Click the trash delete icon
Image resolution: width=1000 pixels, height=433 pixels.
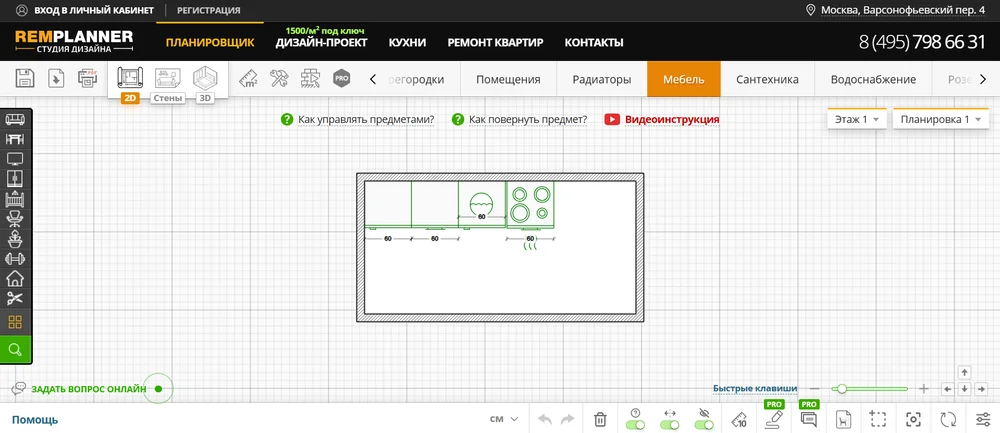tap(600, 419)
